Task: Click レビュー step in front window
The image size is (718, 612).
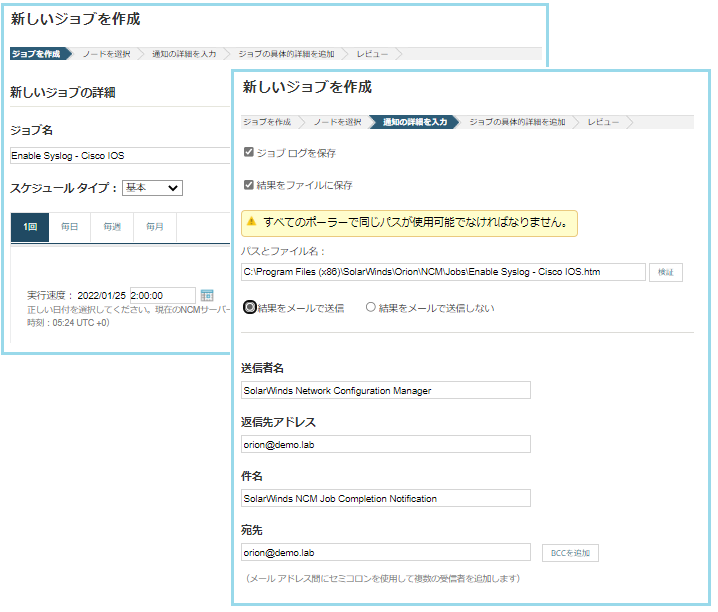Action: [x=603, y=122]
